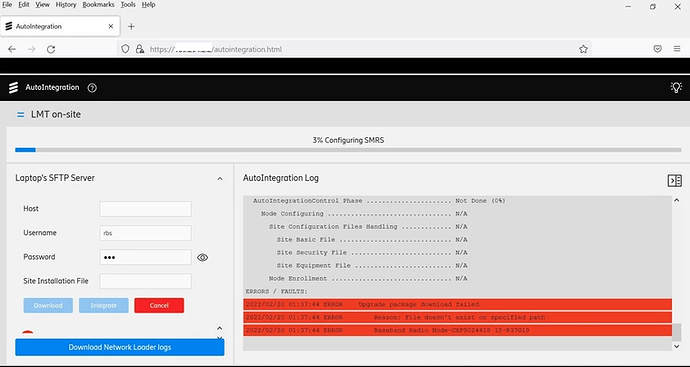This screenshot has width=690, height=367.
Task: Open the History menu
Action: pos(66,4)
